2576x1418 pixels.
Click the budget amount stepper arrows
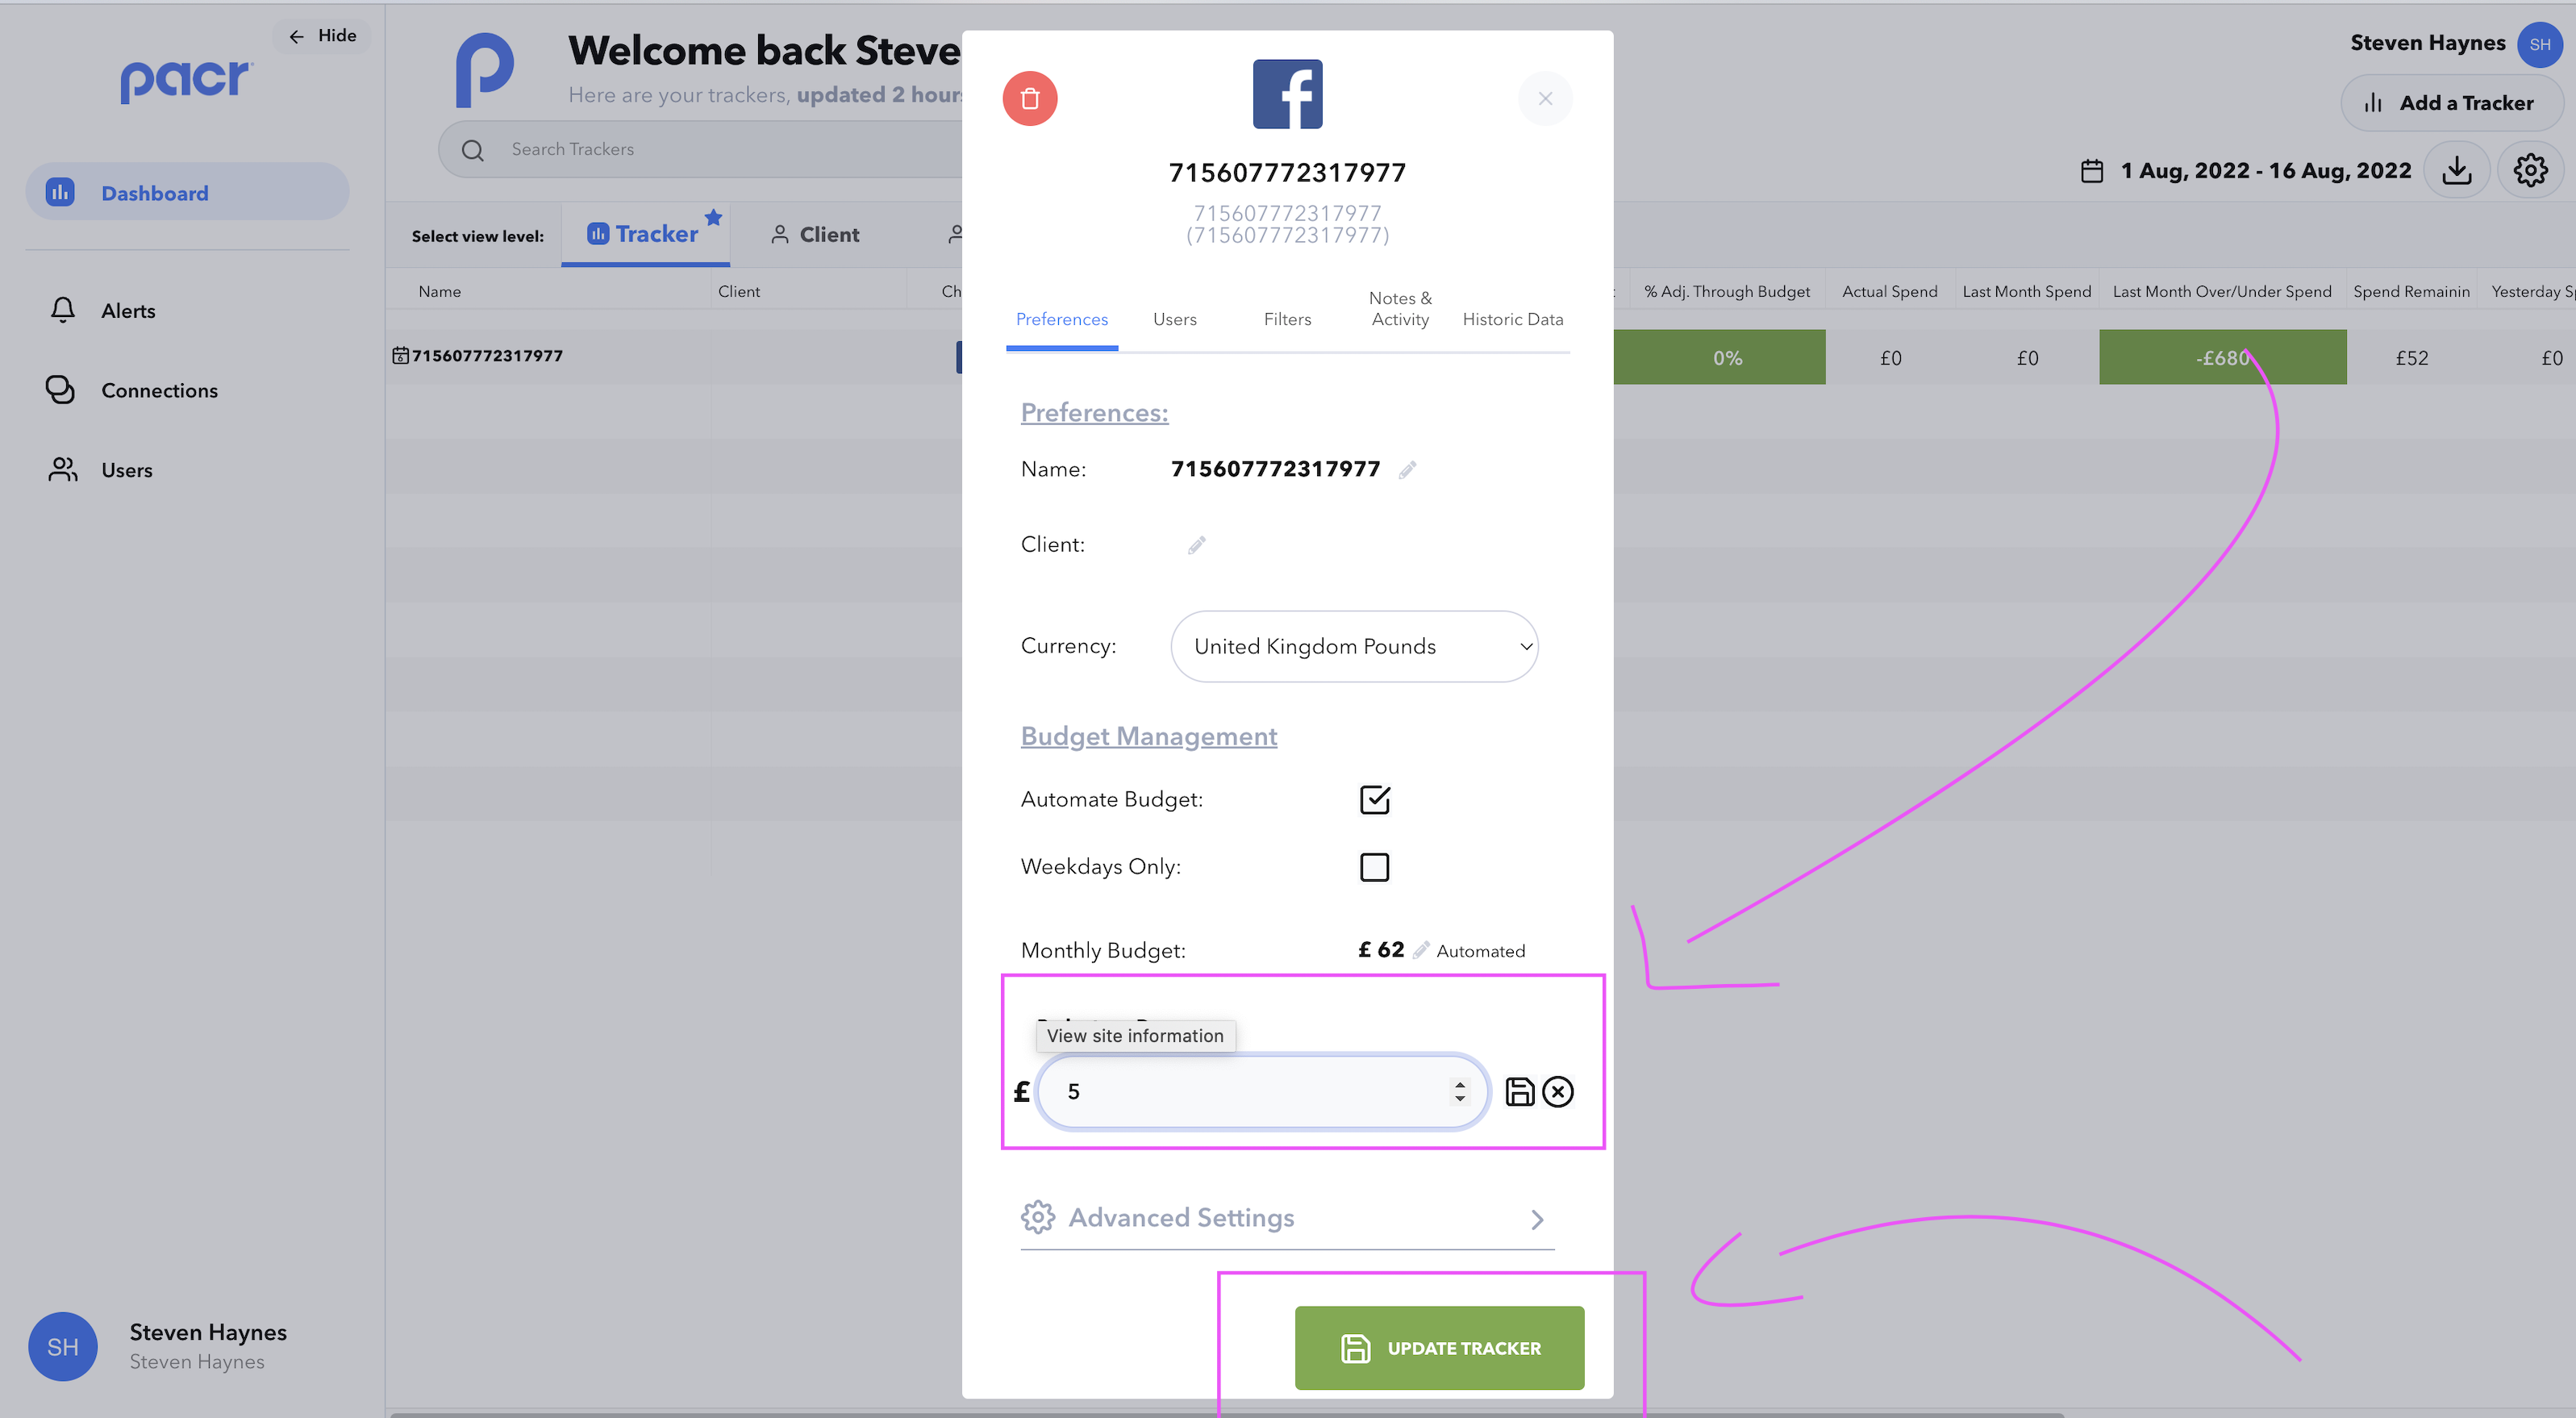(1459, 1091)
